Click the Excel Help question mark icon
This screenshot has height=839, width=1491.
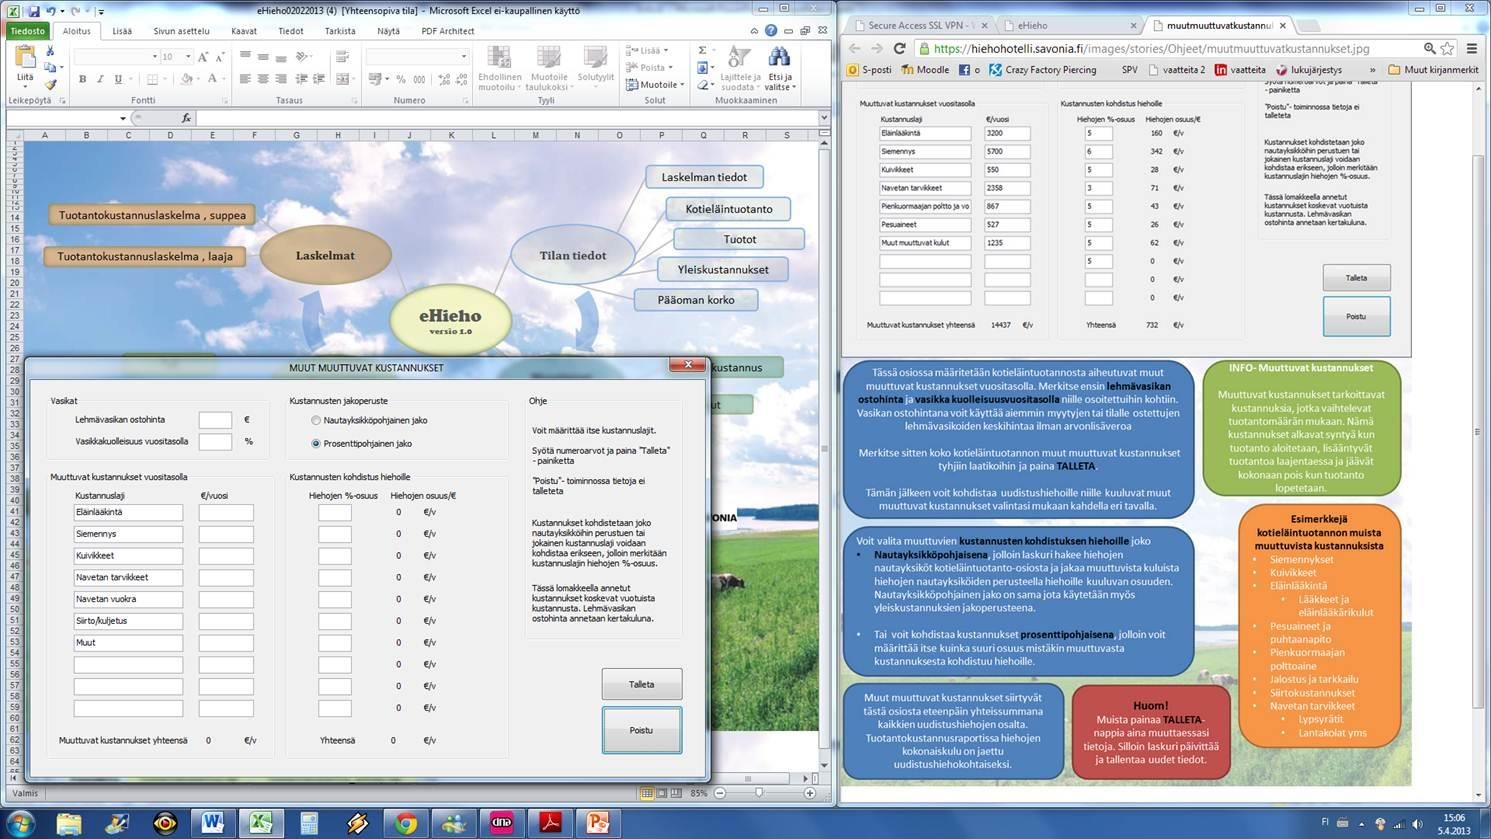click(771, 31)
